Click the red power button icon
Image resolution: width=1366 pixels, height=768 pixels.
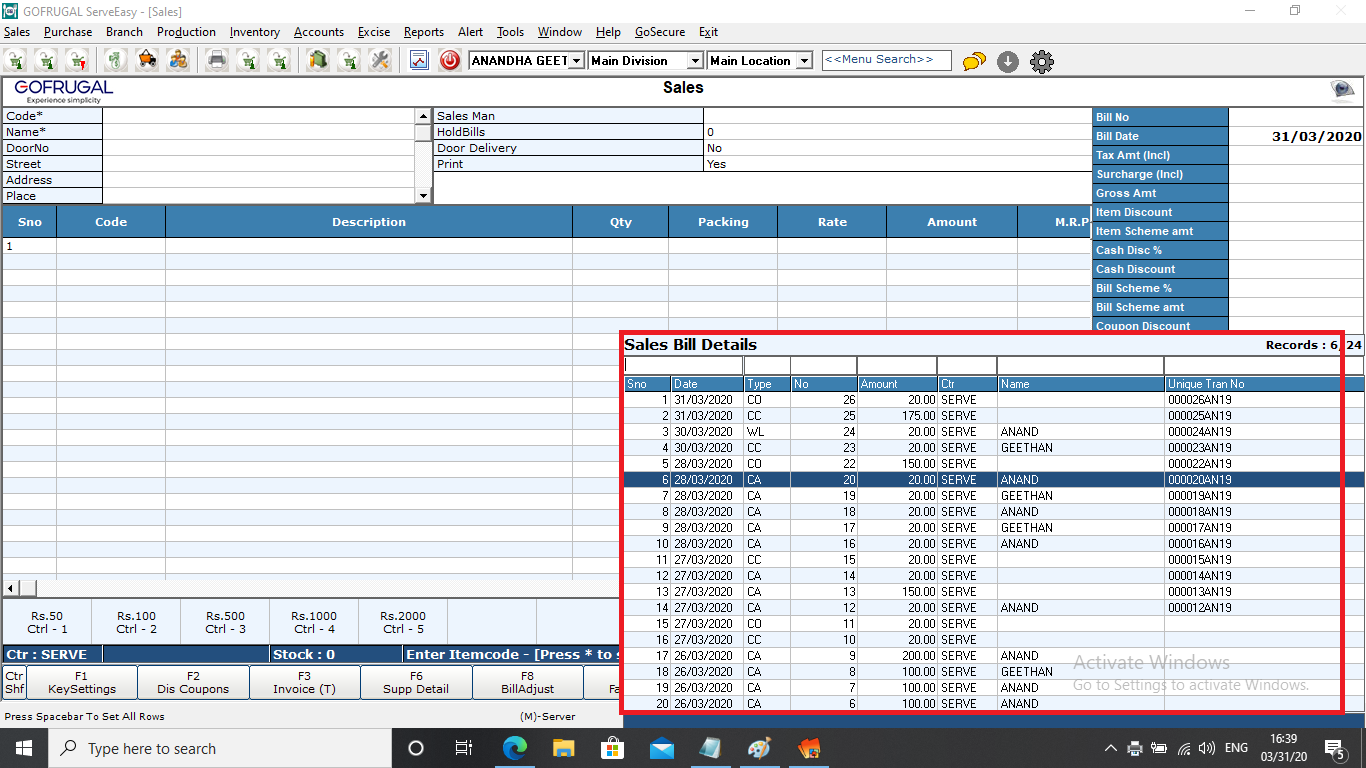[x=450, y=60]
